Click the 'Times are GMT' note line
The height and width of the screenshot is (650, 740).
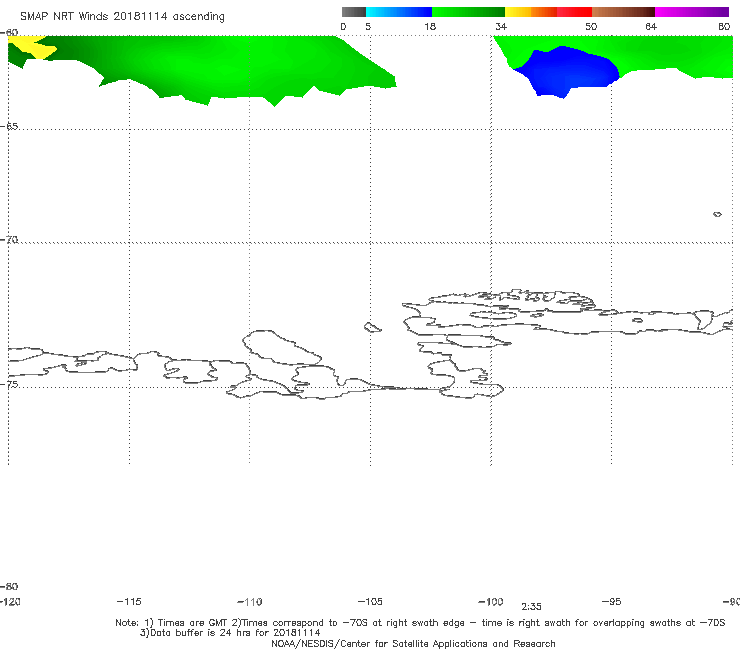(x=420, y=623)
